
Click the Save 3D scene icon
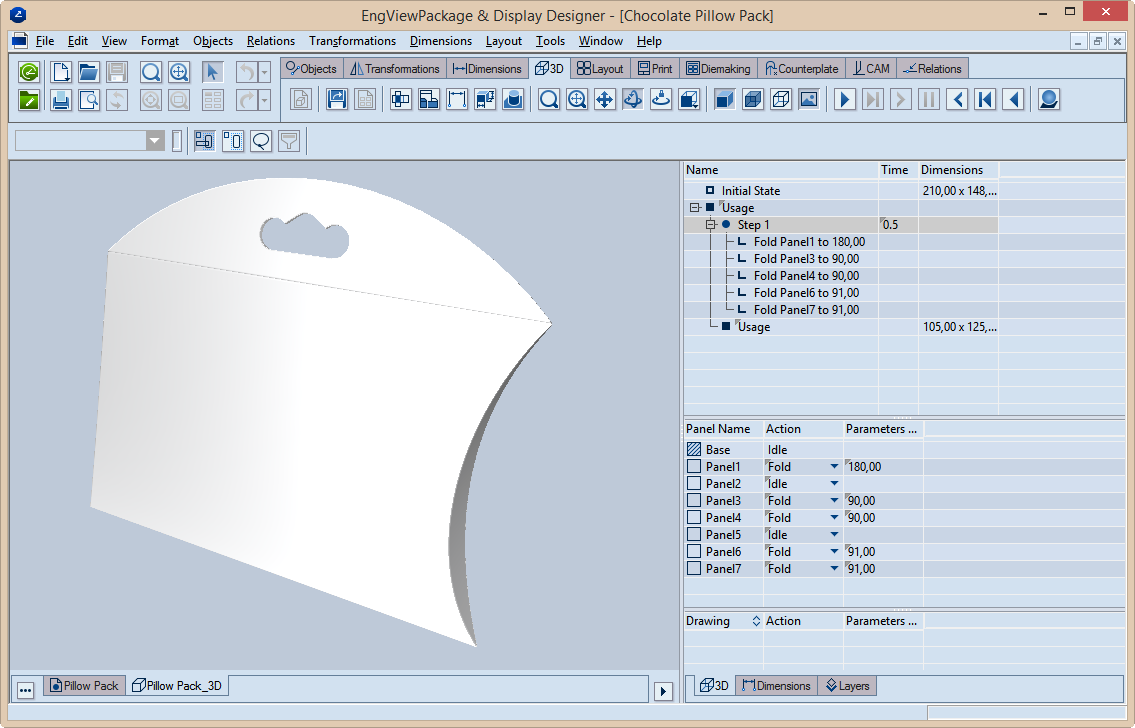[x=336, y=99]
